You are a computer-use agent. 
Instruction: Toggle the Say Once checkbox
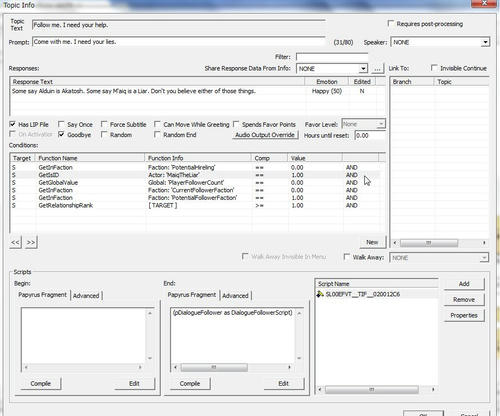(61, 124)
